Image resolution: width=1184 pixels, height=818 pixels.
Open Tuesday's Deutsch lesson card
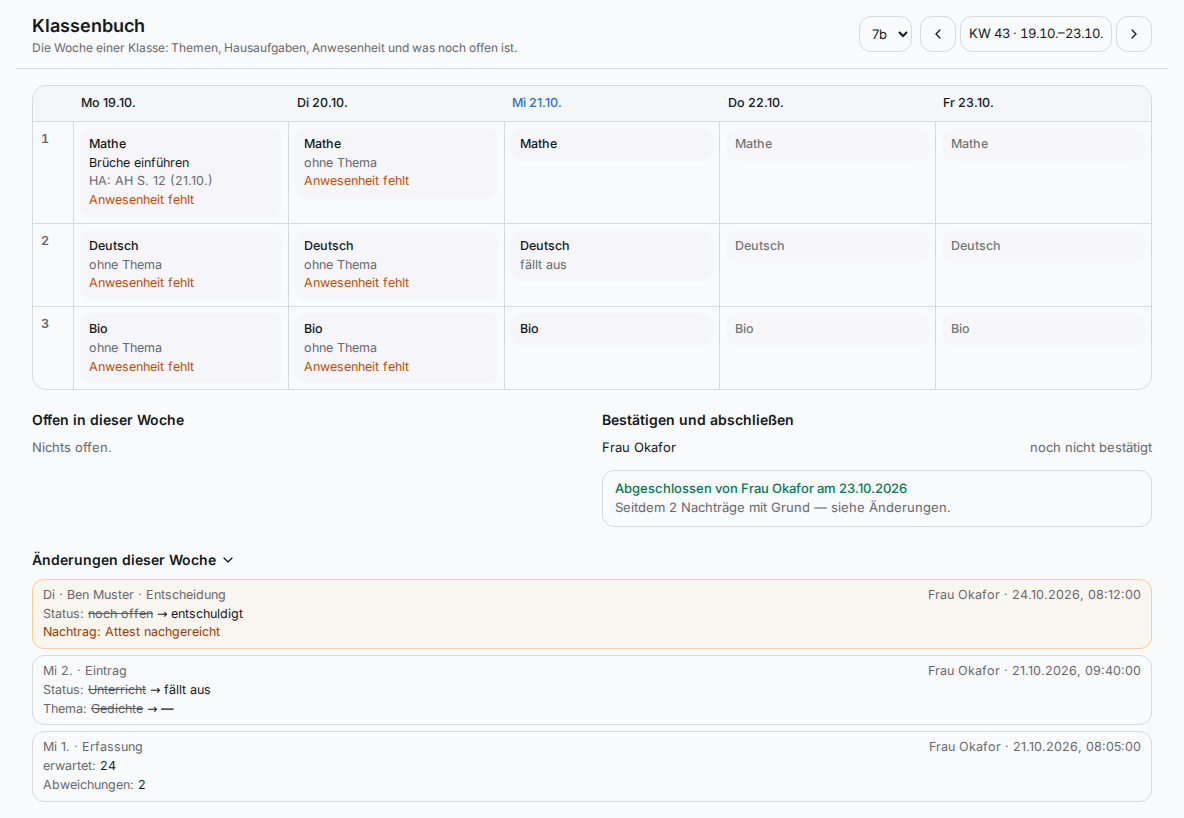[x=396, y=264]
